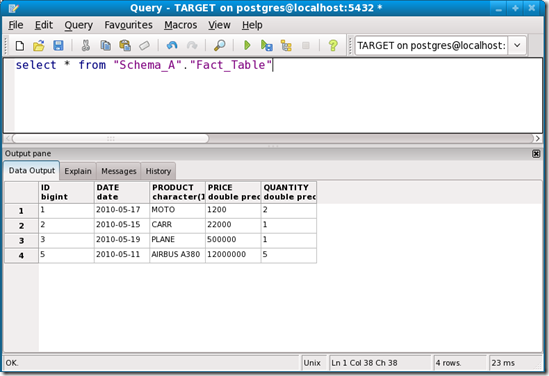Click the editor scrollbar left arrow
The image size is (549, 376).
click(x=8, y=139)
